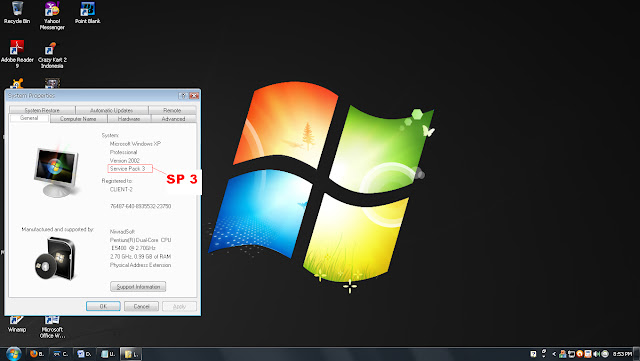Select the General tab
The image size is (640, 361).
click(29, 118)
